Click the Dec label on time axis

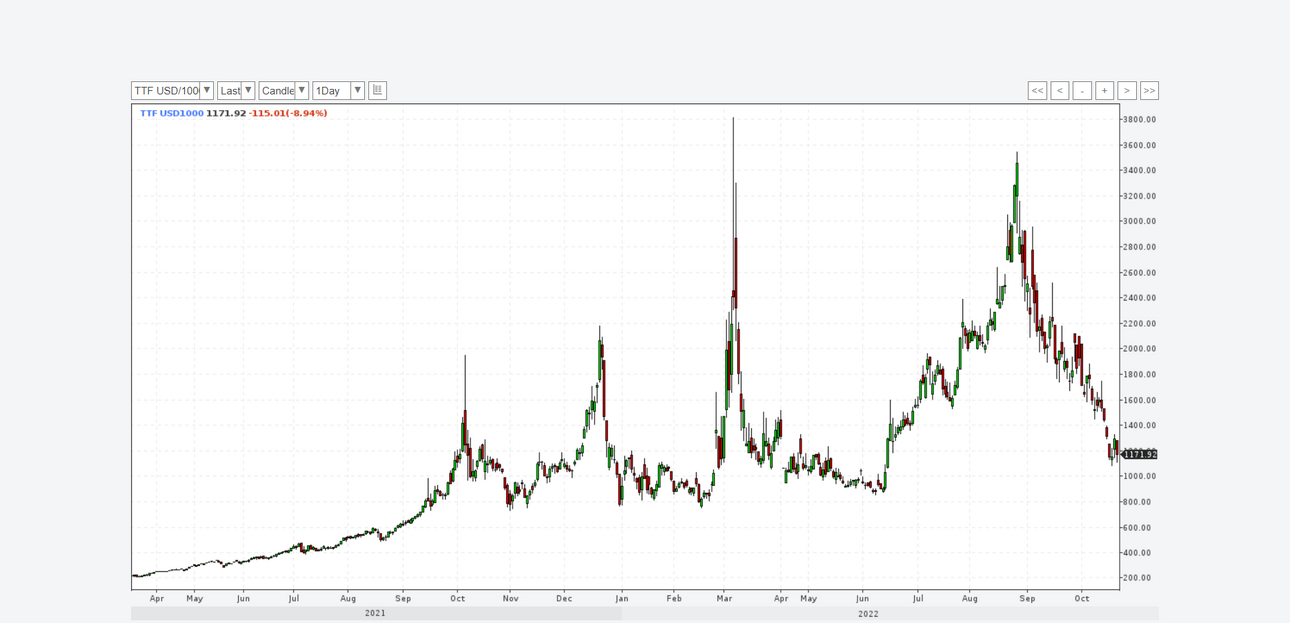coord(564,598)
